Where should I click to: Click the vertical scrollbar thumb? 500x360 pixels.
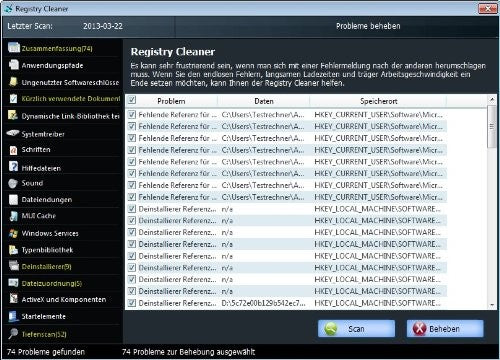click(x=492, y=126)
